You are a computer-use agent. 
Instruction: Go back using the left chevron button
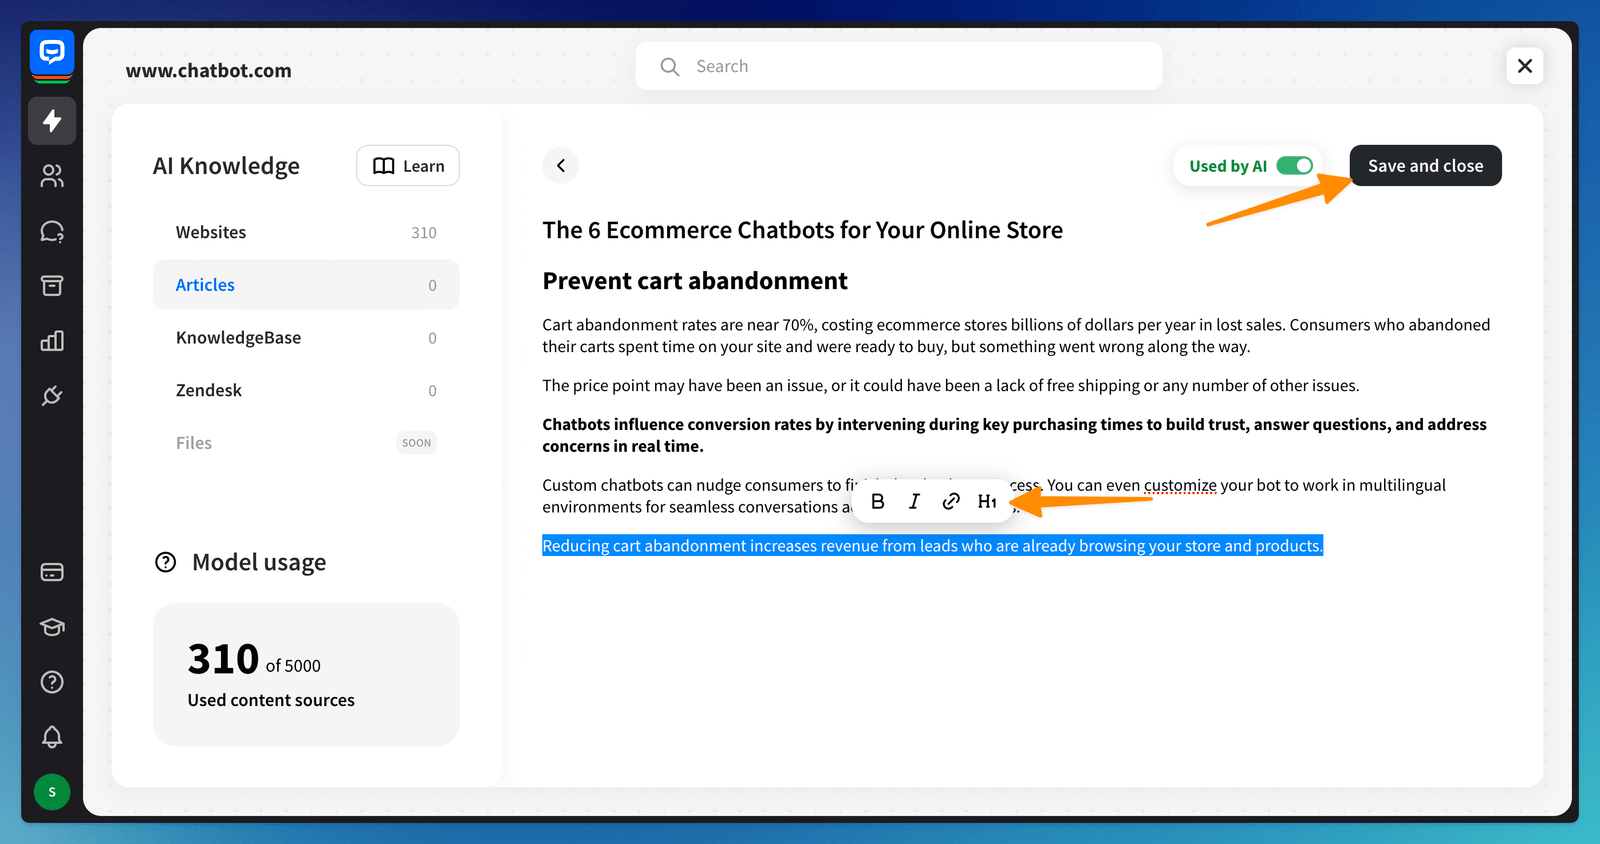click(x=561, y=166)
